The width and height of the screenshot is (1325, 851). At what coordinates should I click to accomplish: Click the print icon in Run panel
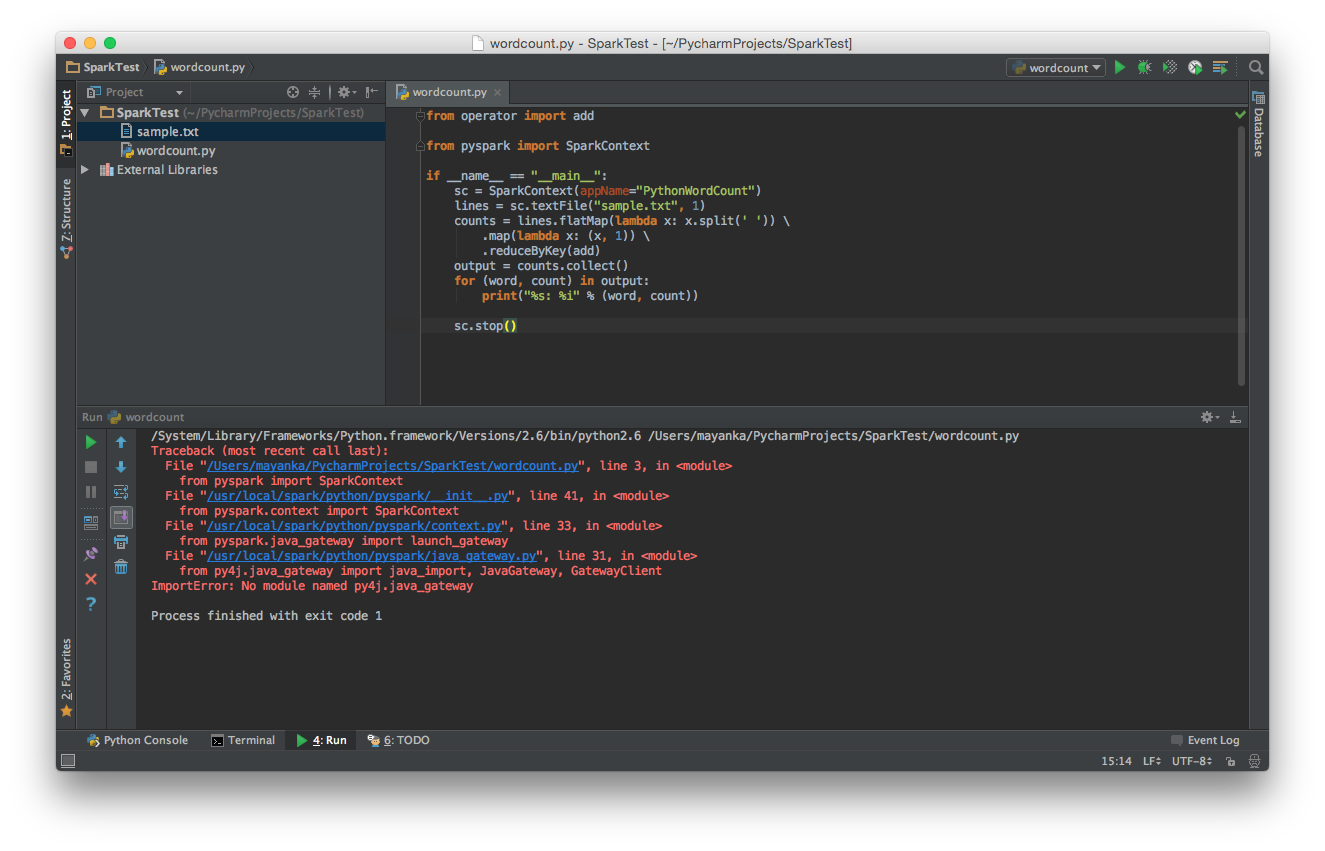pos(121,542)
